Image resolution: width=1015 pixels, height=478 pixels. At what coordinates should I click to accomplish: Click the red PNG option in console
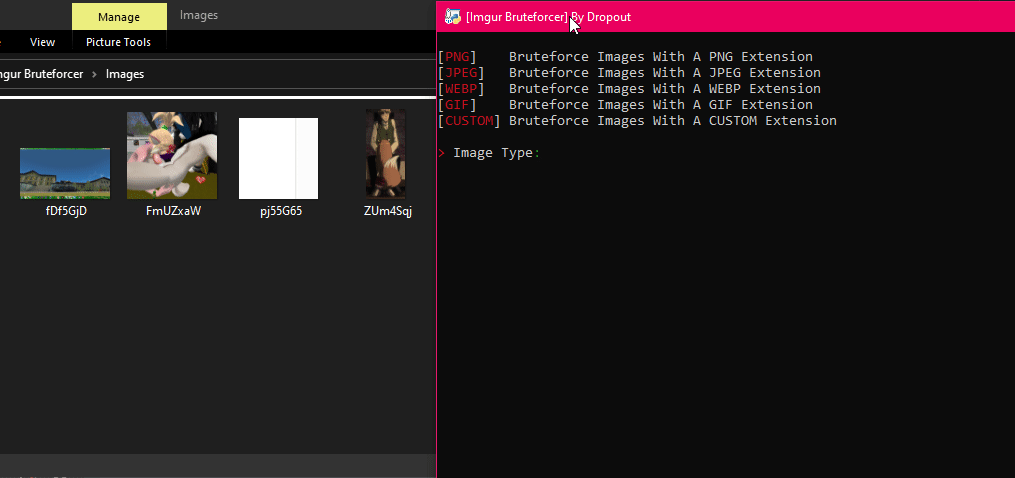[457, 57]
